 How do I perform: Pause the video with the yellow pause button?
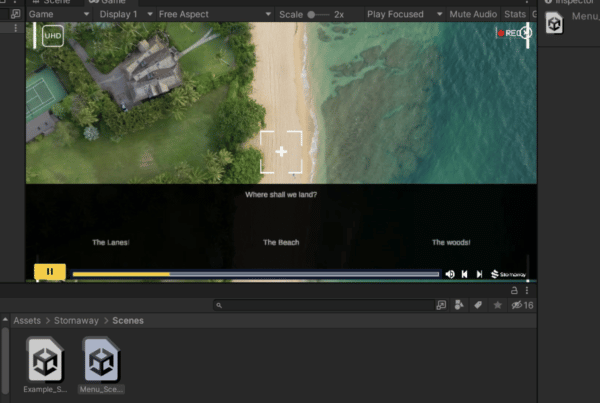(x=50, y=272)
